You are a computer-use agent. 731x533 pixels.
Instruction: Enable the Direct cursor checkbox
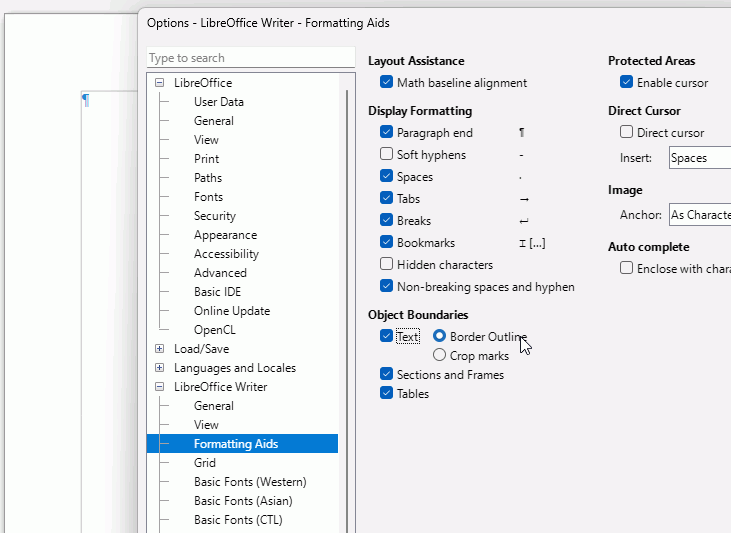tap(626, 133)
